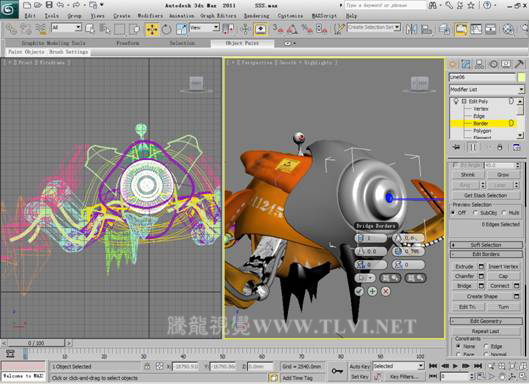Select the SubObj preview selection radio
Image resolution: width=529 pixels, height=384 pixels.
pyautogui.click(x=475, y=213)
